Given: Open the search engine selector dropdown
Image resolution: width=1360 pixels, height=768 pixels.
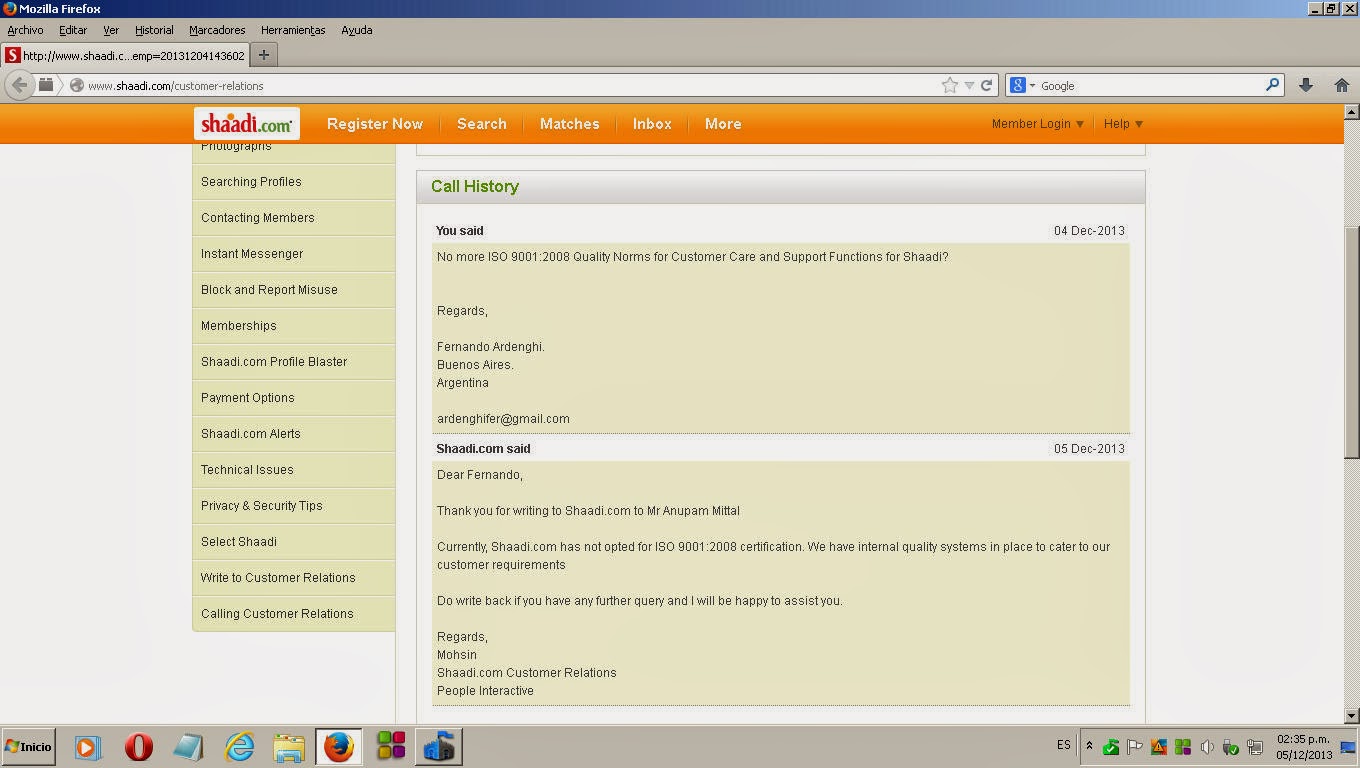Looking at the screenshot, I should pyautogui.click(x=1022, y=86).
